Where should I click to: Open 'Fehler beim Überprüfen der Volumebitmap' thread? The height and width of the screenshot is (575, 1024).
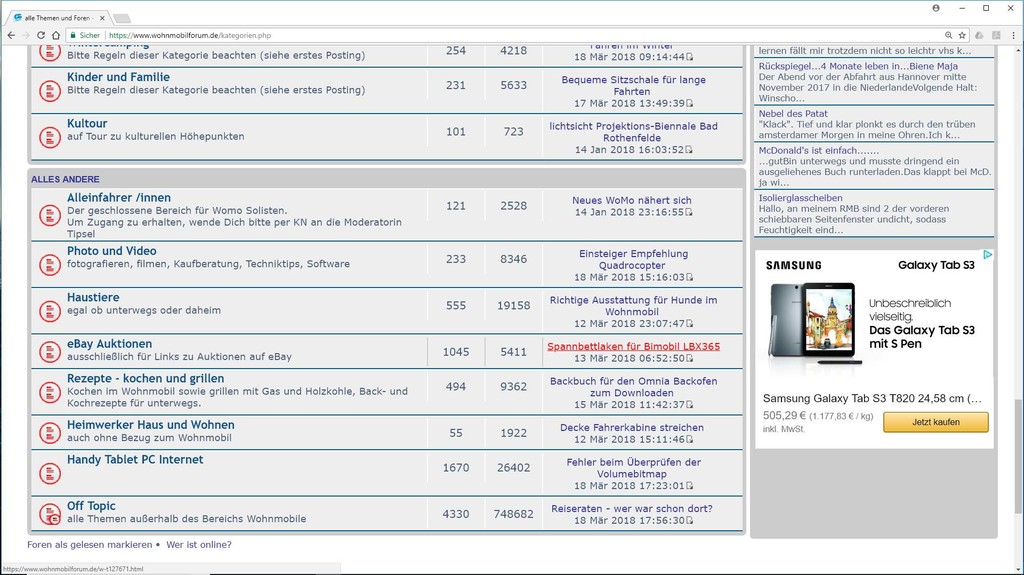tap(633, 468)
